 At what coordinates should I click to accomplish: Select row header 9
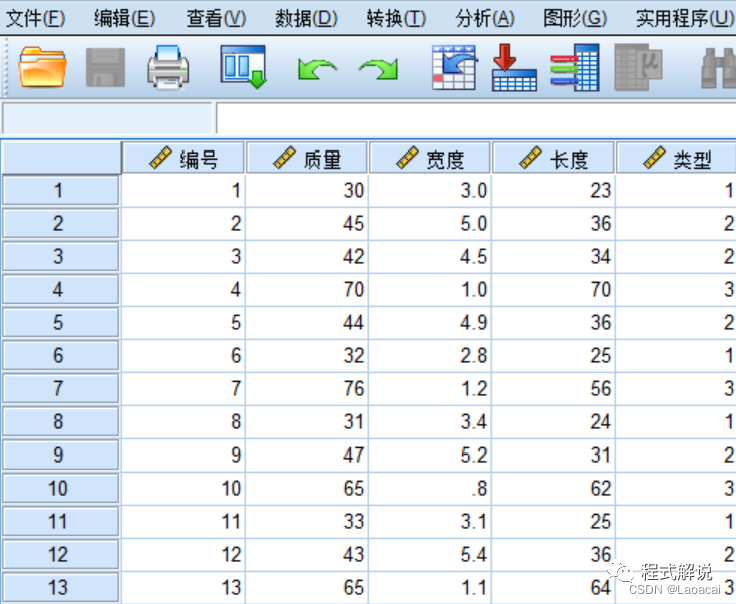(x=61, y=455)
